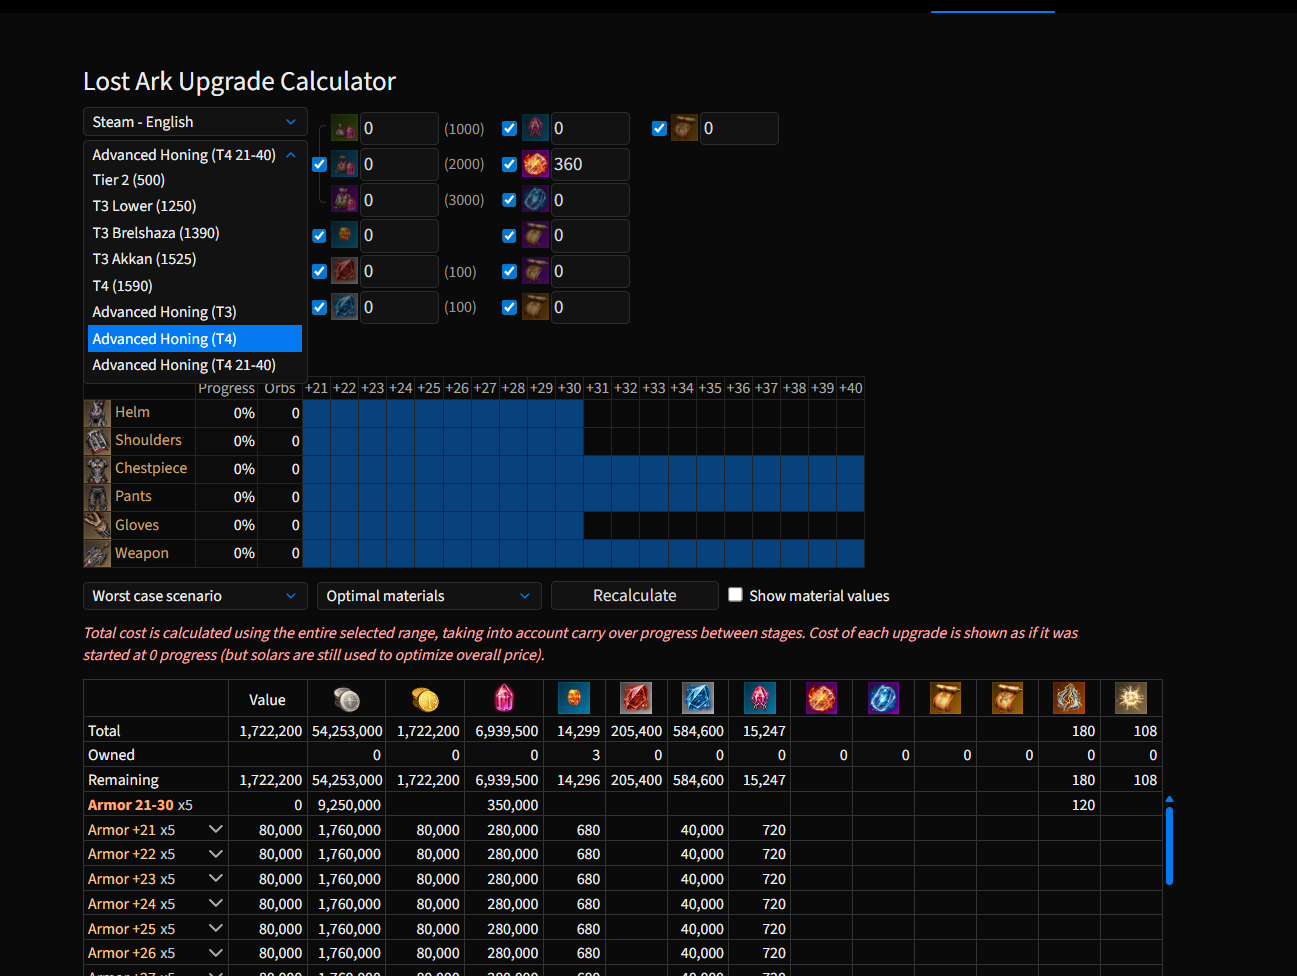Enable Show material values checkbox
1297x976 pixels.
[x=735, y=595]
